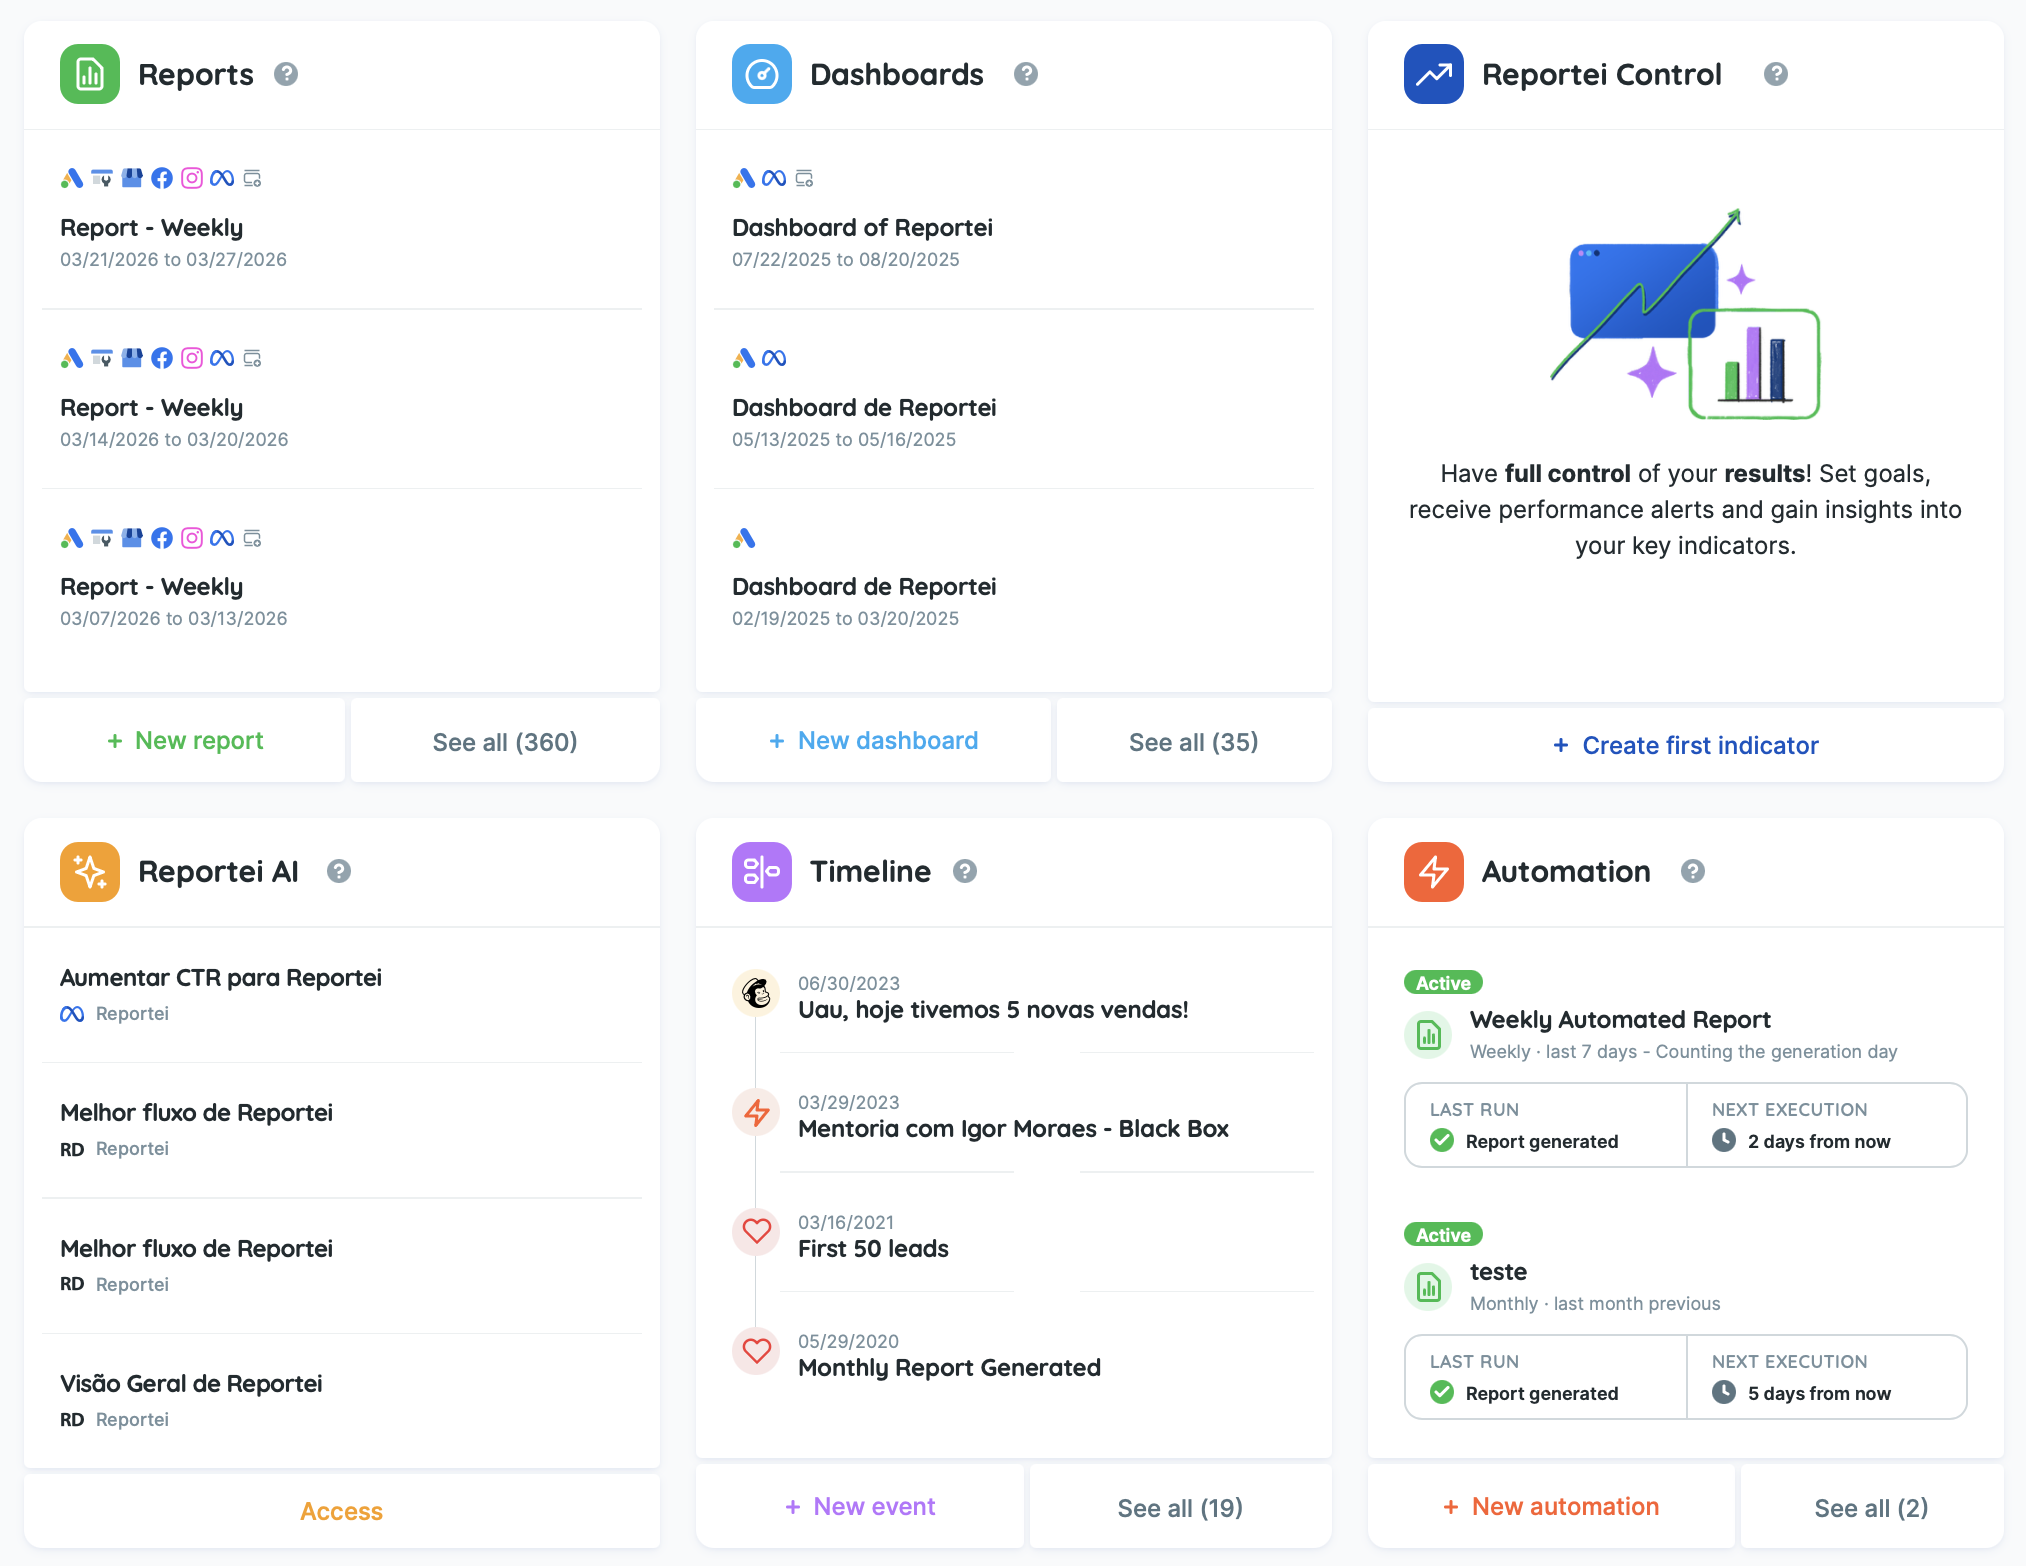Create a new report
Image resolution: width=2026 pixels, height=1566 pixels.
pyautogui.click(x=185, y=741)
